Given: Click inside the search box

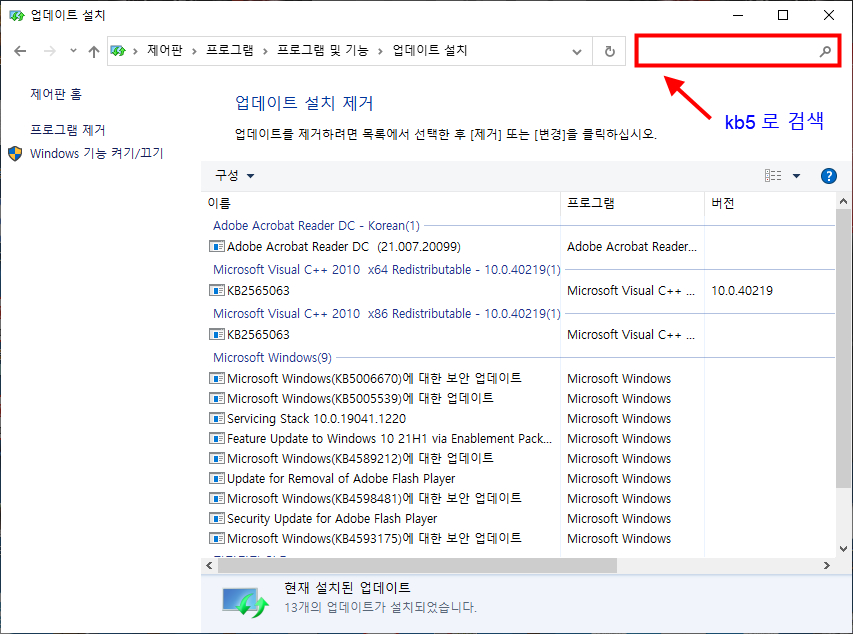Looking at the screenshot, I should (x=738, y=51).
